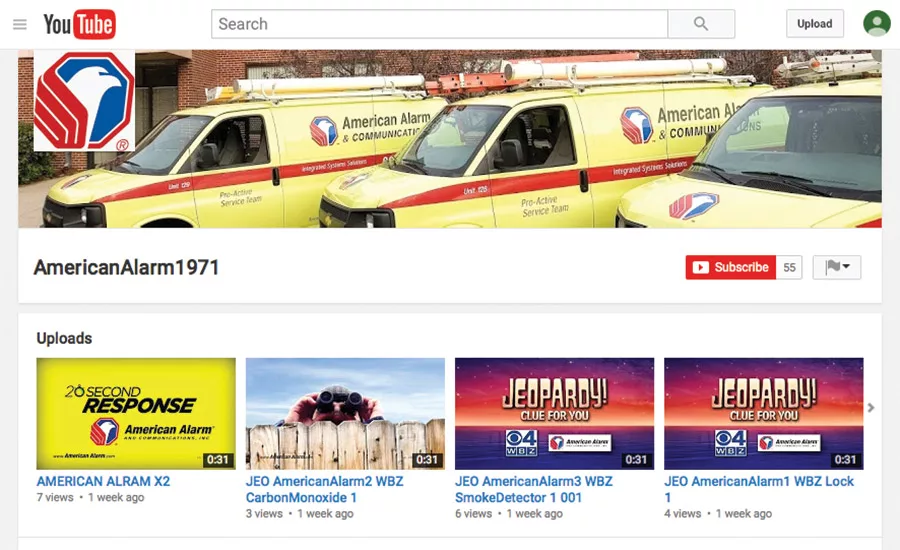900x550 pixels.
Task: Go to the YouTube home logo
Action: click(x=79, y=24)
